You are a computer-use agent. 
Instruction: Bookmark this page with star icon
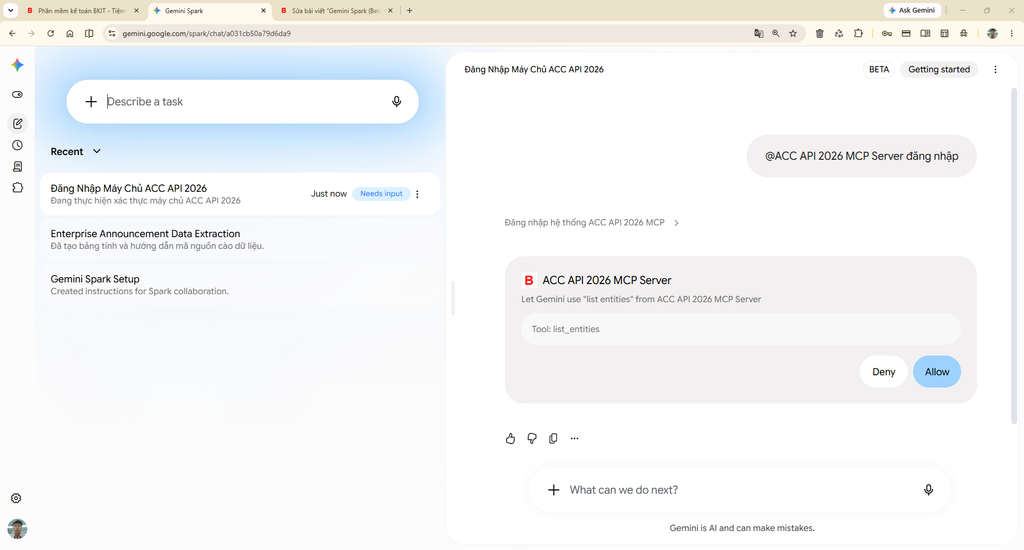click(x=793, y=33)
